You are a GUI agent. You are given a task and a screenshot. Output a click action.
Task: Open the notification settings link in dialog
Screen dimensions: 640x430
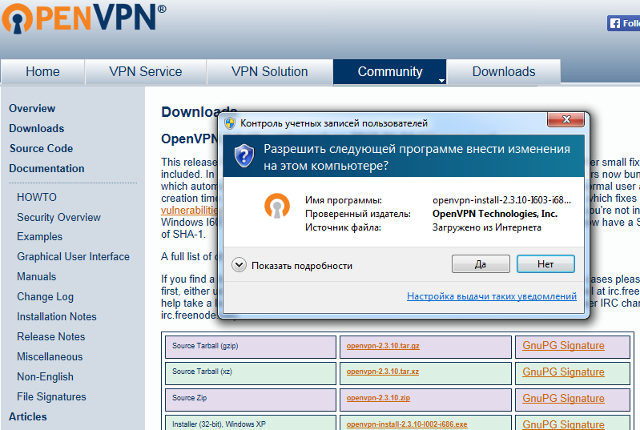(492, 296)
